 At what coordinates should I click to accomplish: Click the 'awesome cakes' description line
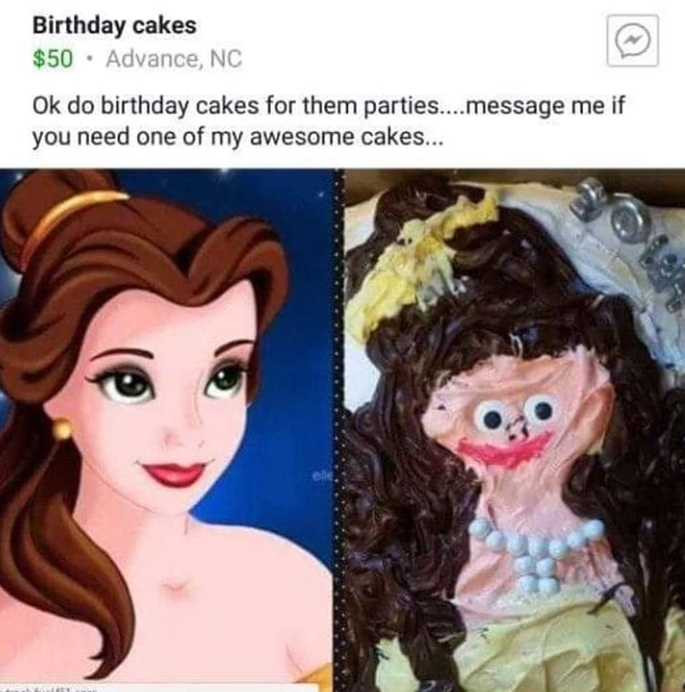[236, 138]
